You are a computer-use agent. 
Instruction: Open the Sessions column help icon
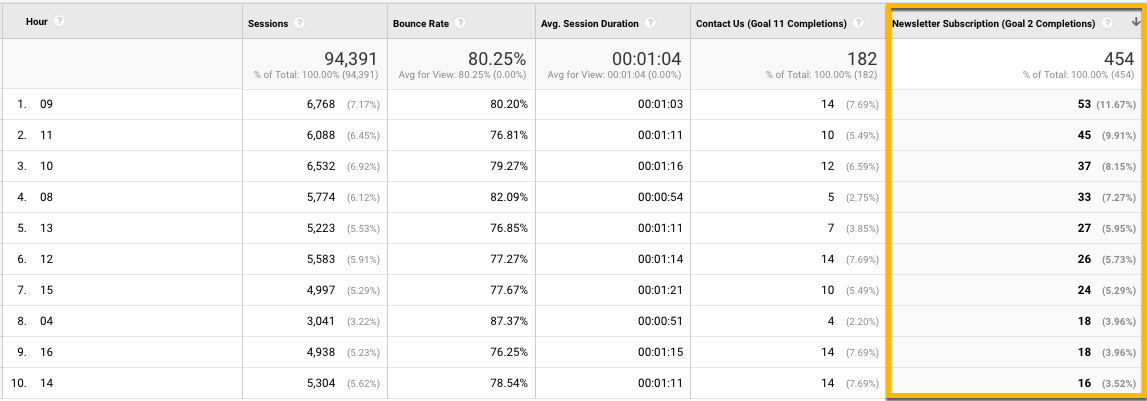(x=300, y=23)
